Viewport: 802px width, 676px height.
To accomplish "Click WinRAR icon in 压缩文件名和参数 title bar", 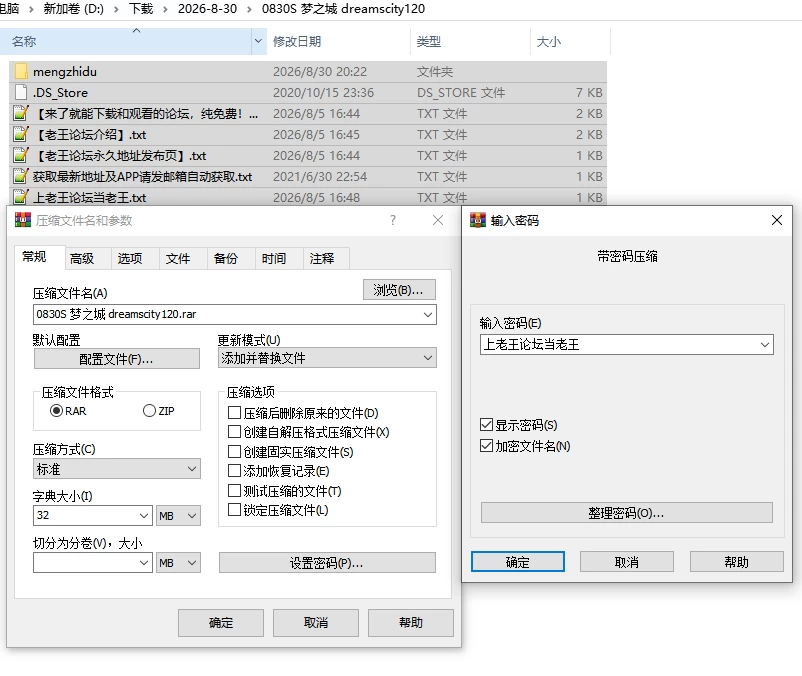I will [23, 220].
